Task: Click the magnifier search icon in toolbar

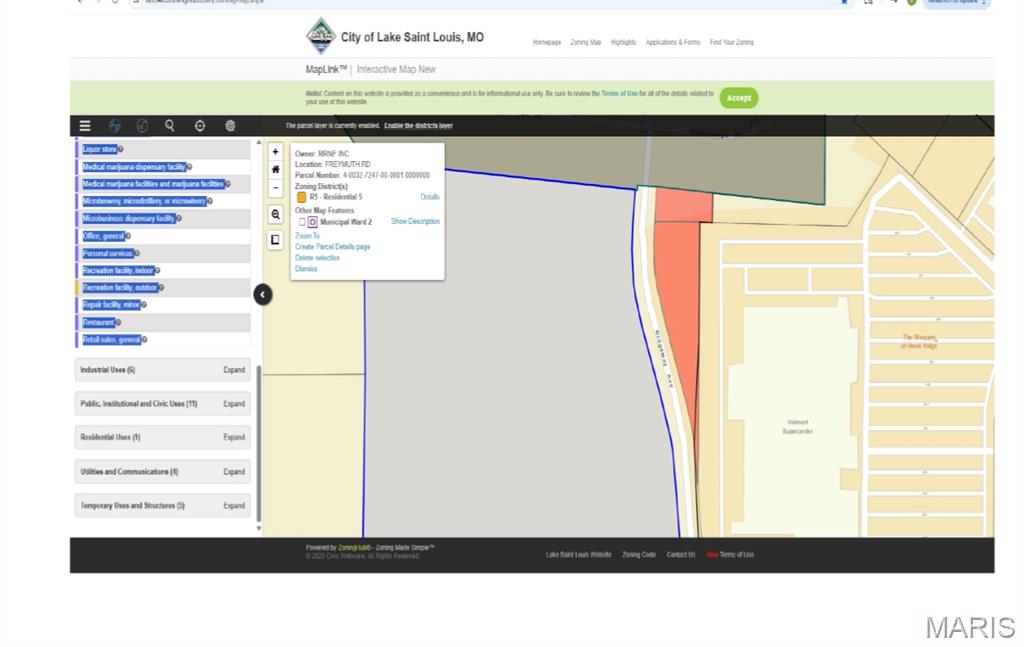Action: [x=170, y=125]
